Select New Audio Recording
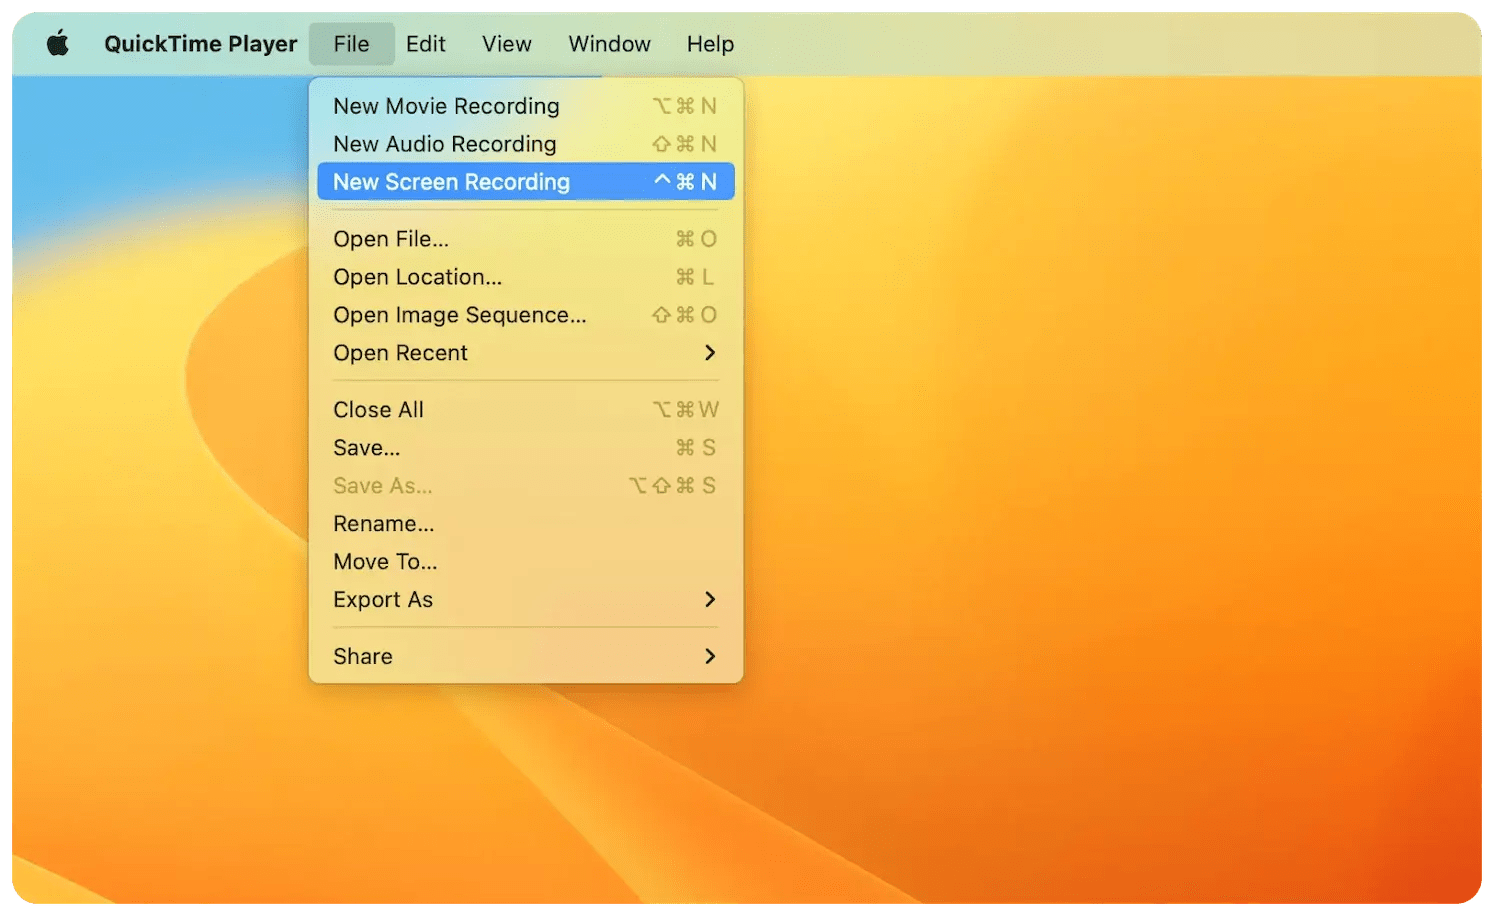1494x916 pixels. tap(444, 143)
